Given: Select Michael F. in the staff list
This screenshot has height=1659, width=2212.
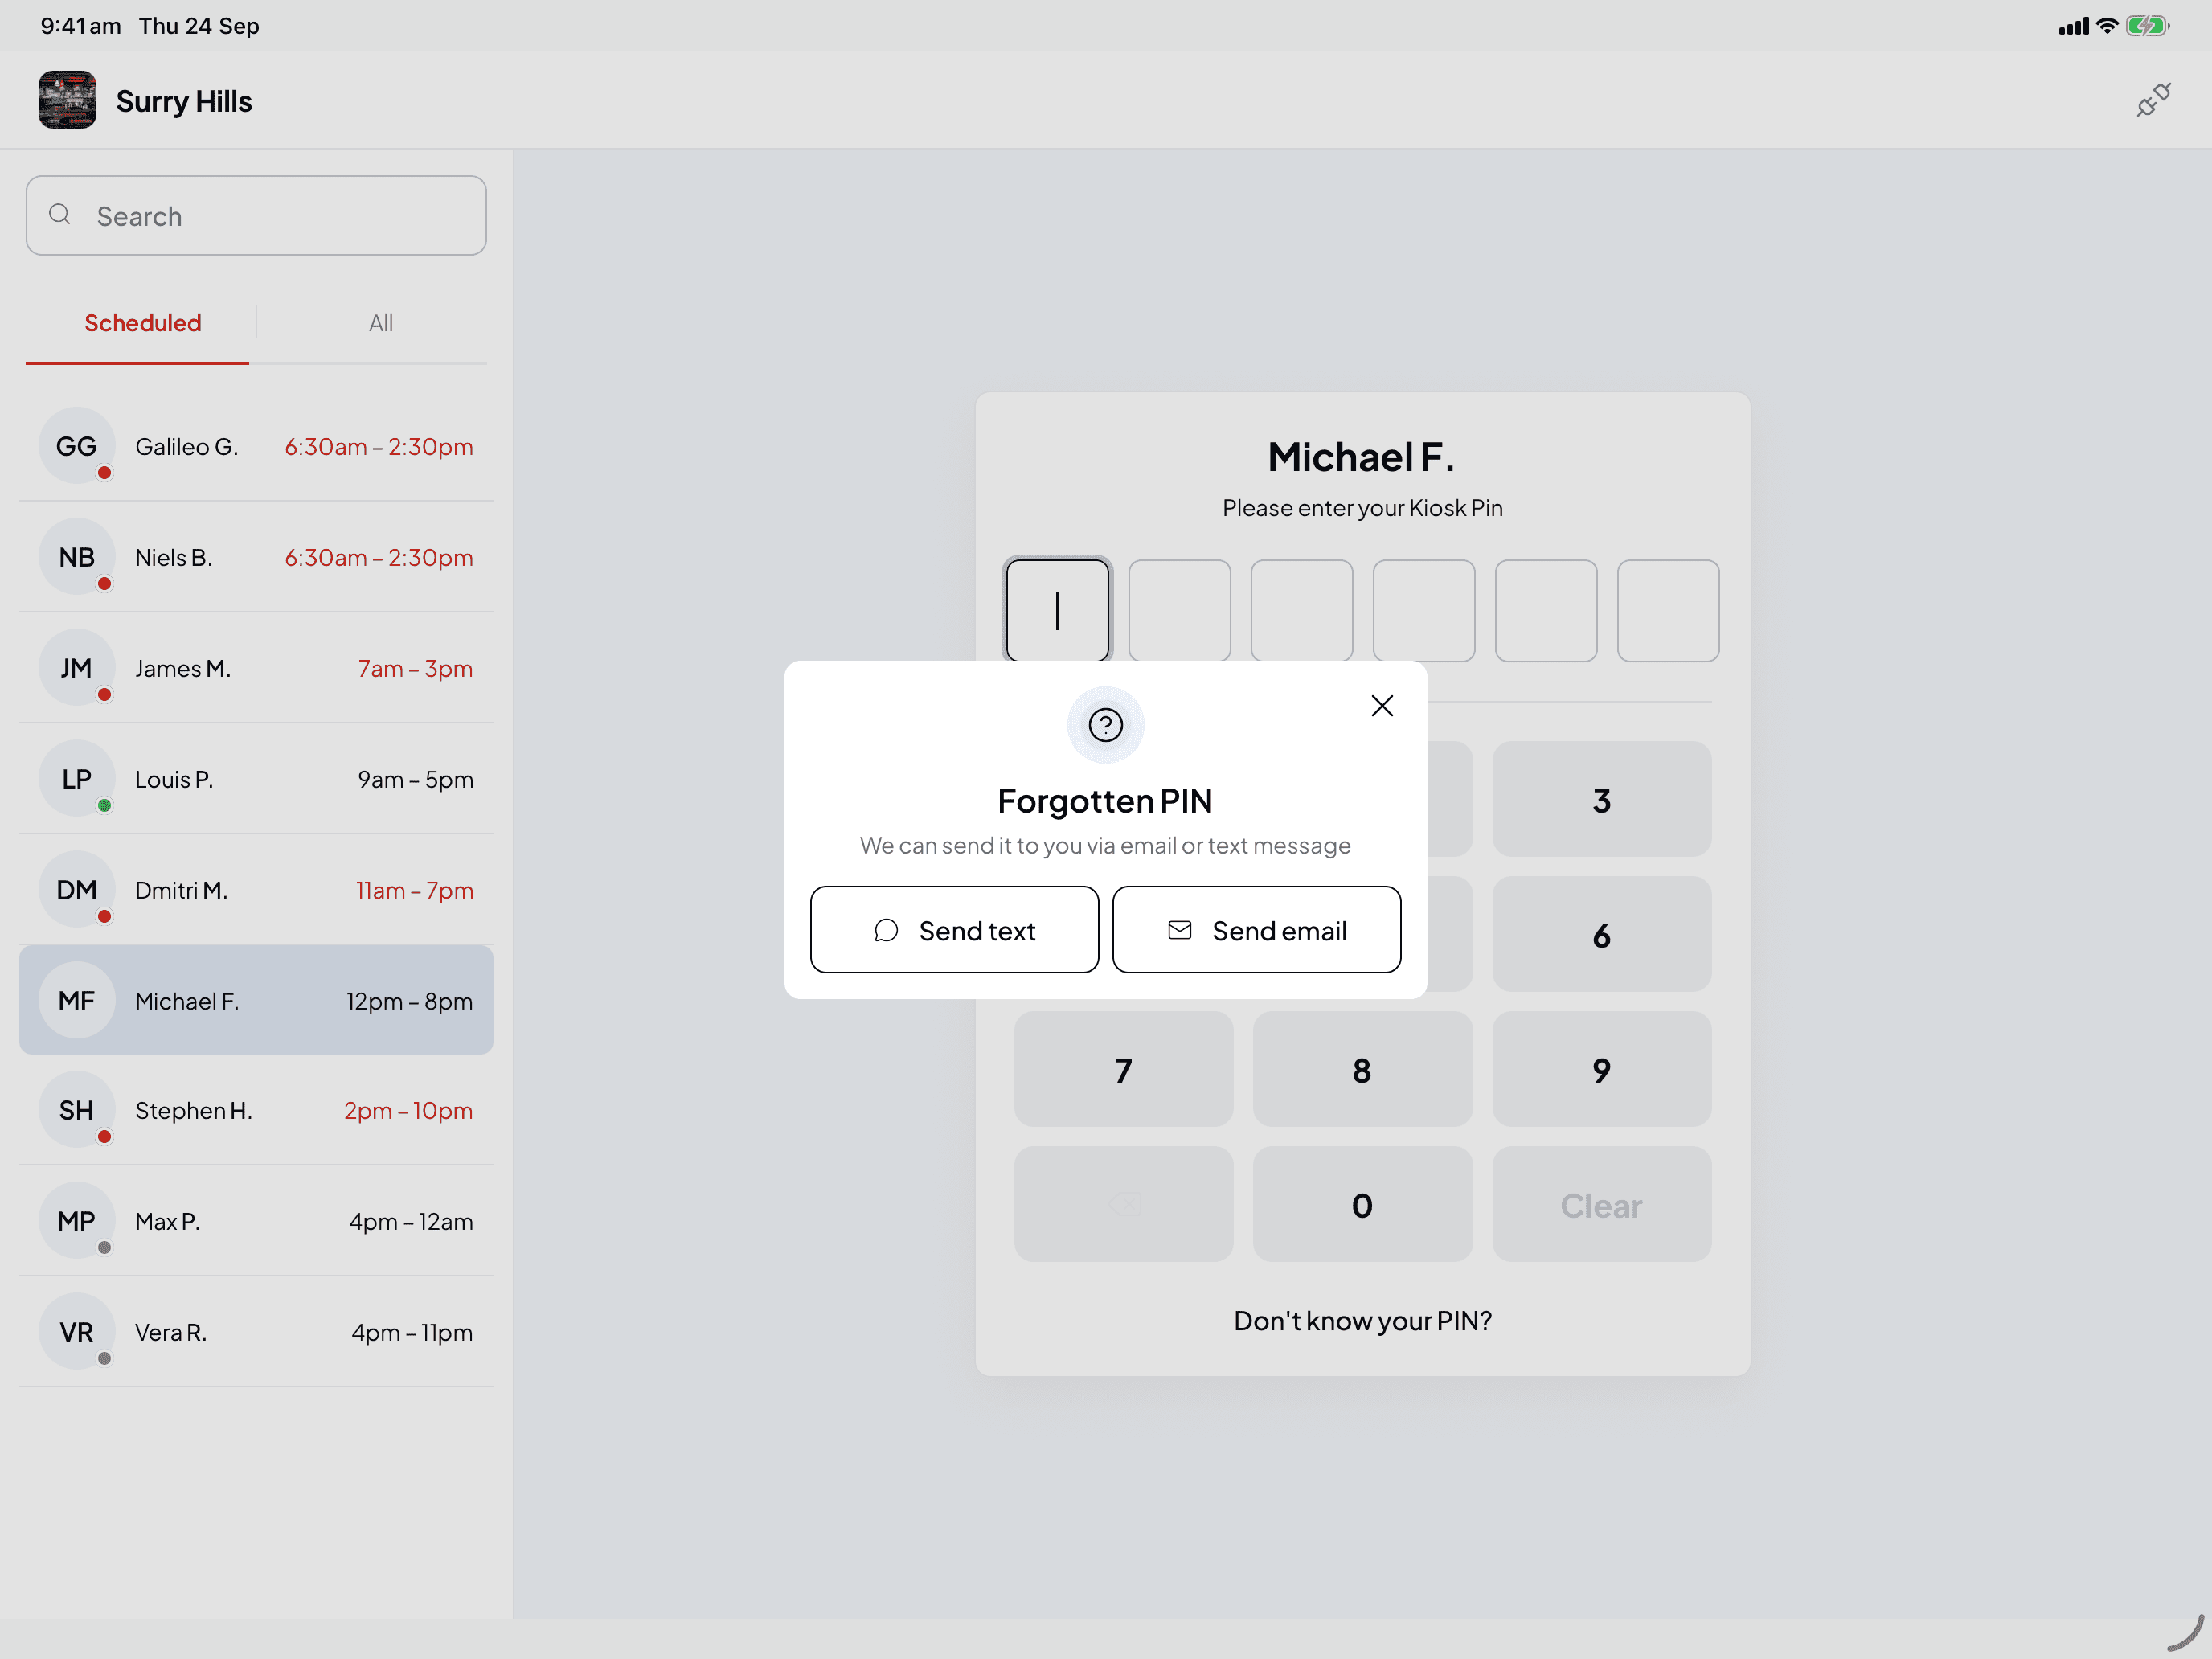Looking at the screenshot, I should click(x=256, y=1000).
